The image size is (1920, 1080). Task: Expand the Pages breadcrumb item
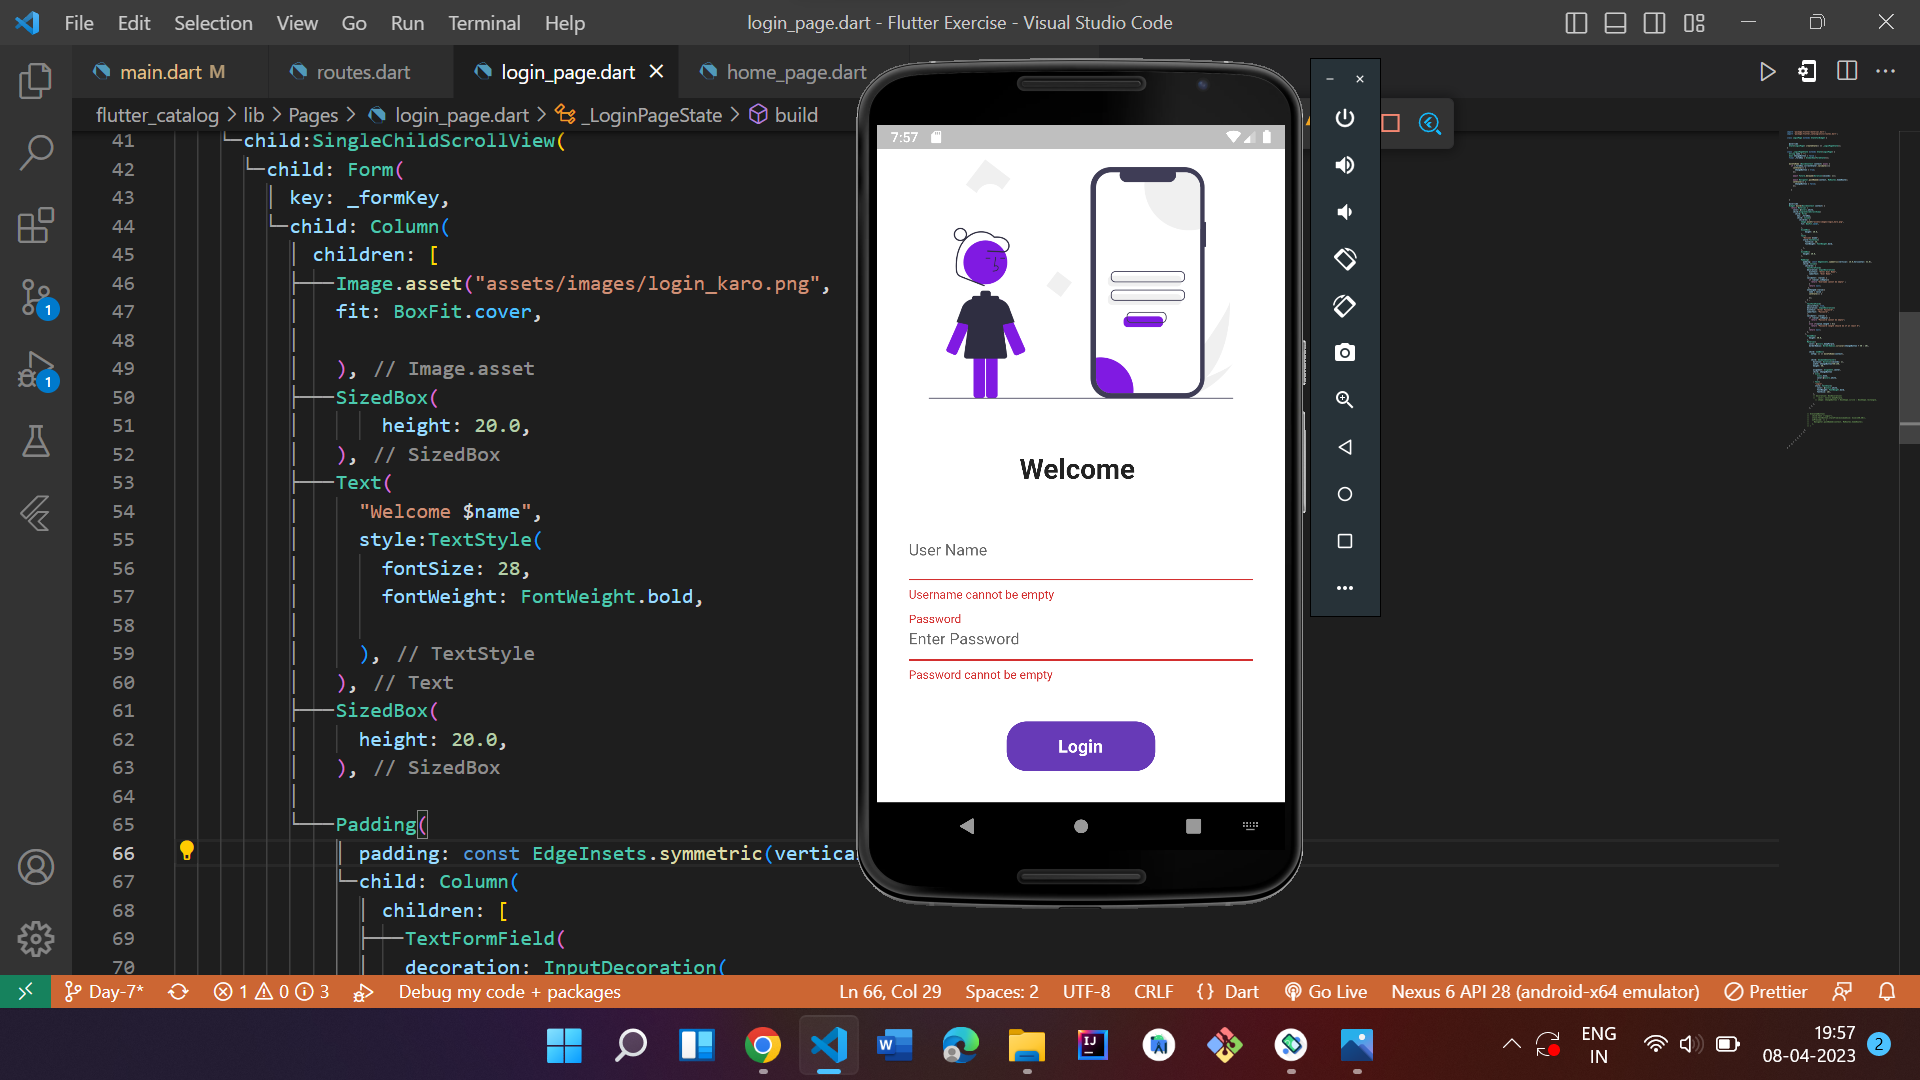coord(313,115)
